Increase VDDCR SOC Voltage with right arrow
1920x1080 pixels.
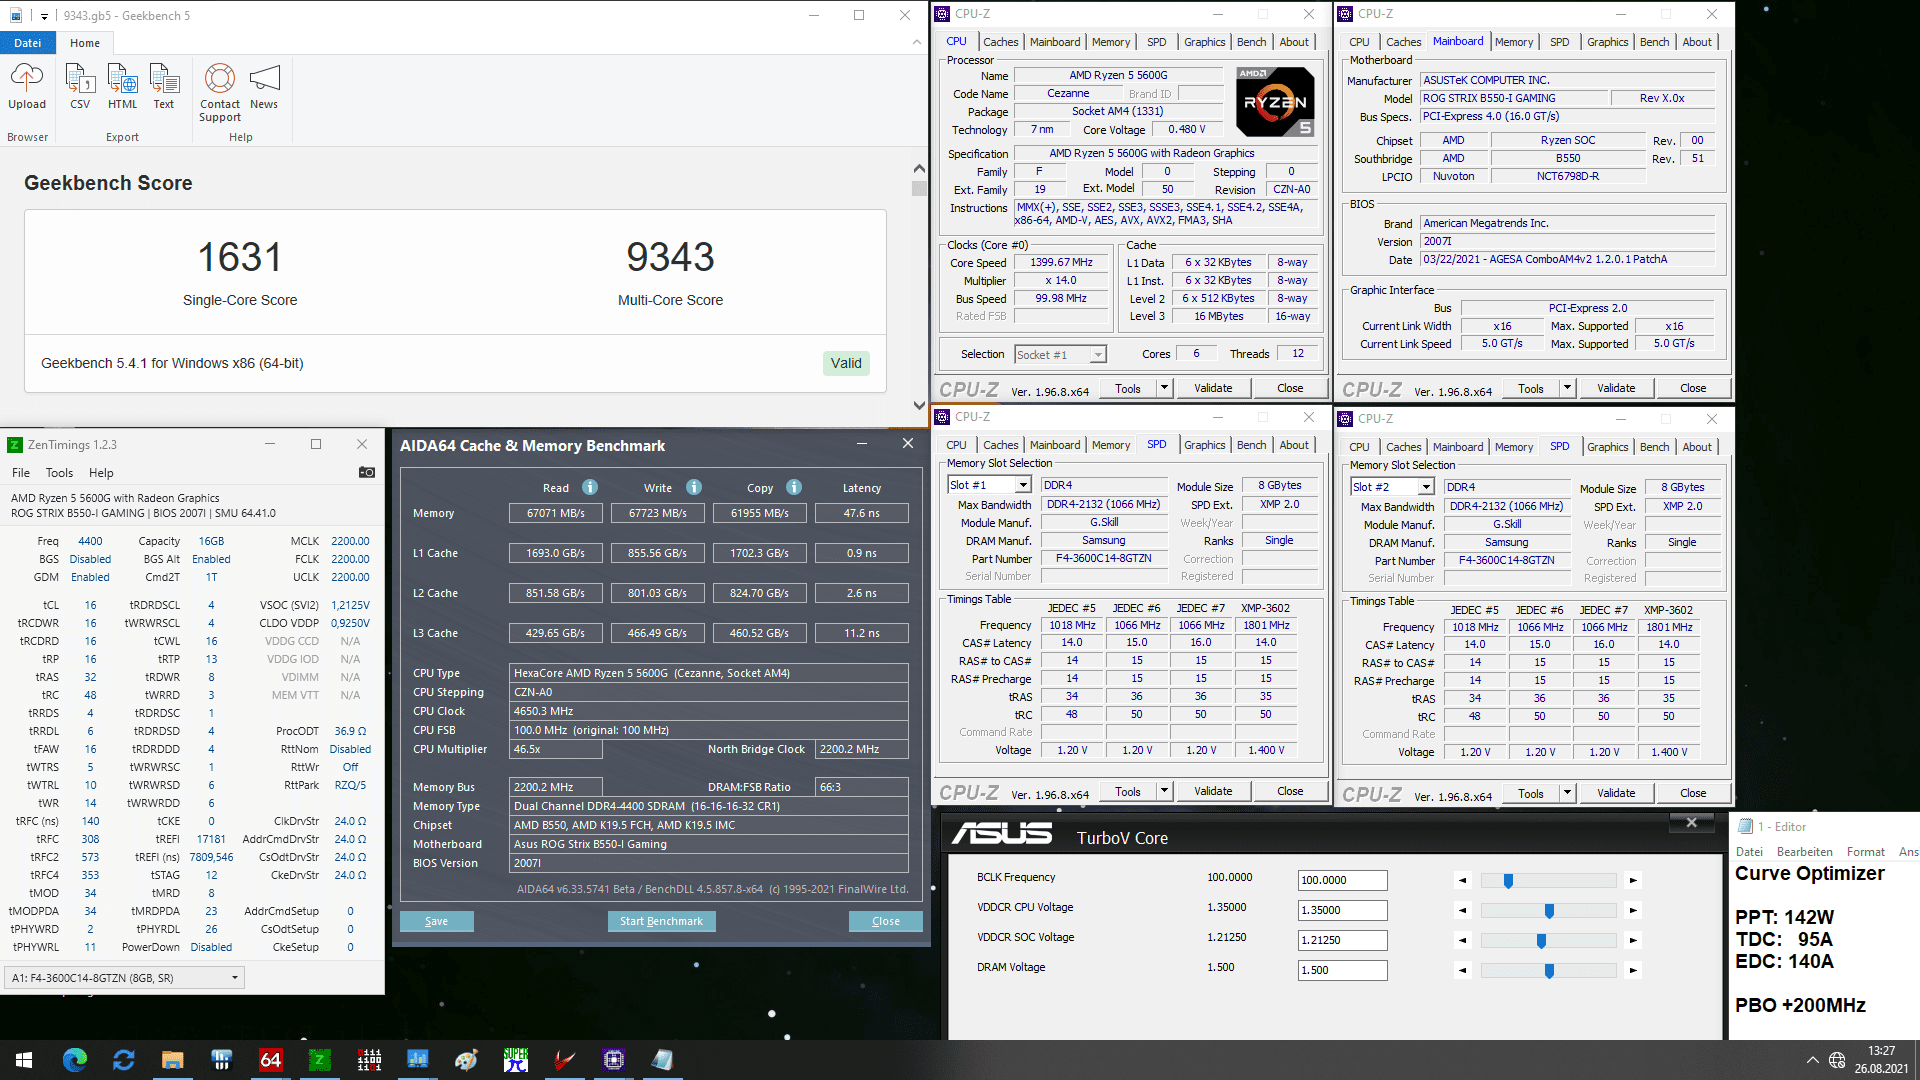pos(1633,940)
